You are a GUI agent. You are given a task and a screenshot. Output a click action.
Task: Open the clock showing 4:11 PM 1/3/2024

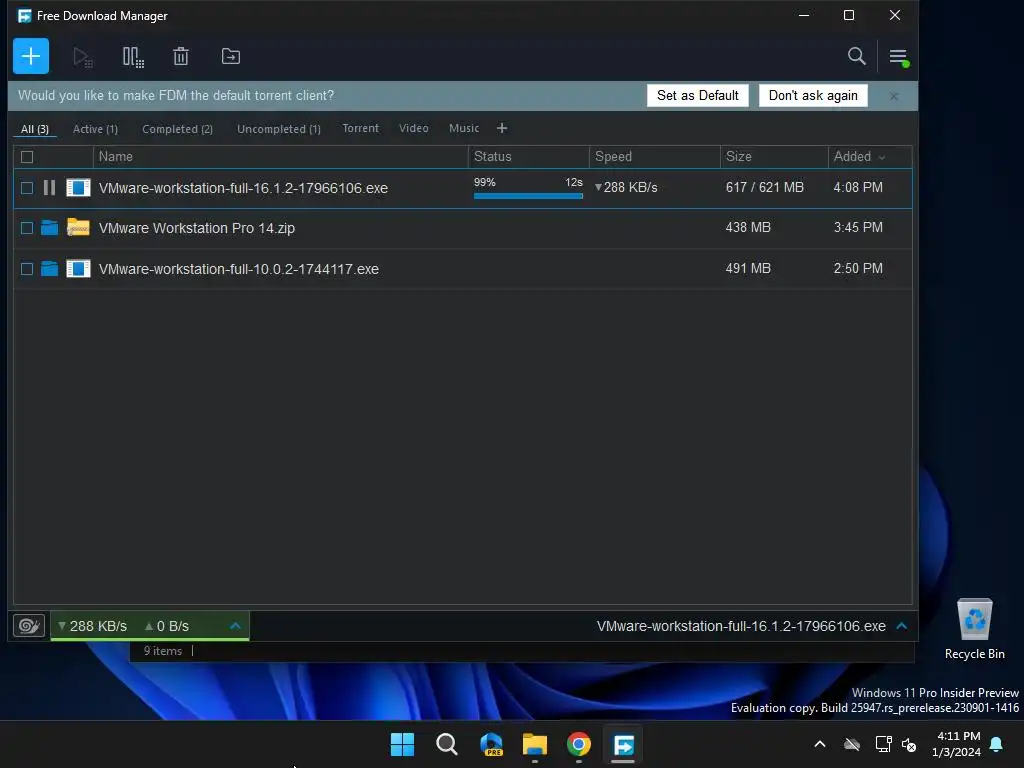tap(959, 744)
